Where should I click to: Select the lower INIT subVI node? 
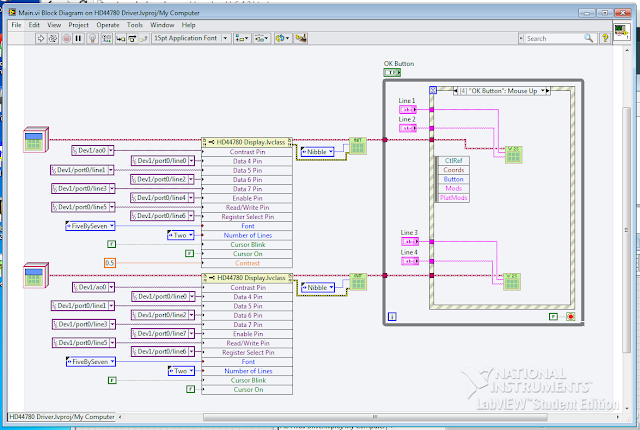click(x=358, y=282)
